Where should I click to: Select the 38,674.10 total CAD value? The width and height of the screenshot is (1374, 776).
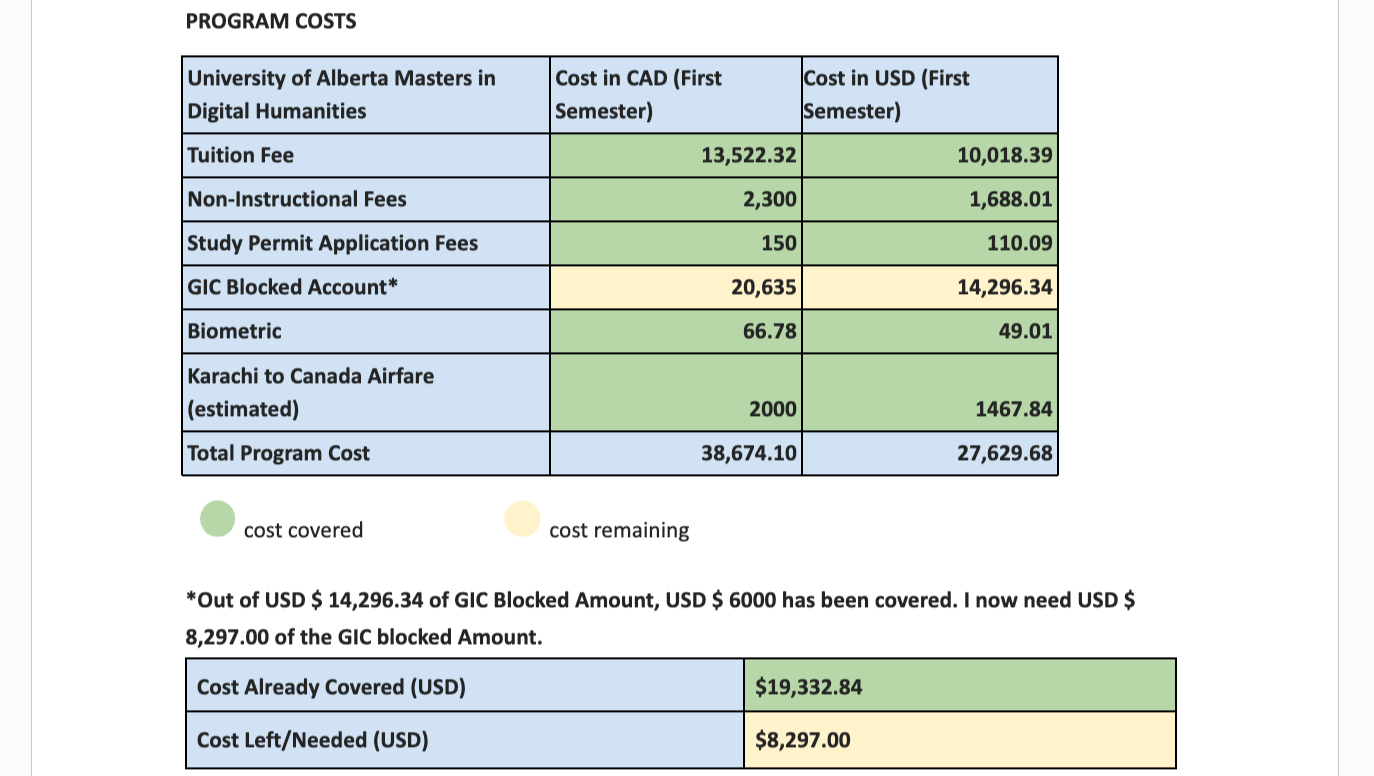(749, 453)
